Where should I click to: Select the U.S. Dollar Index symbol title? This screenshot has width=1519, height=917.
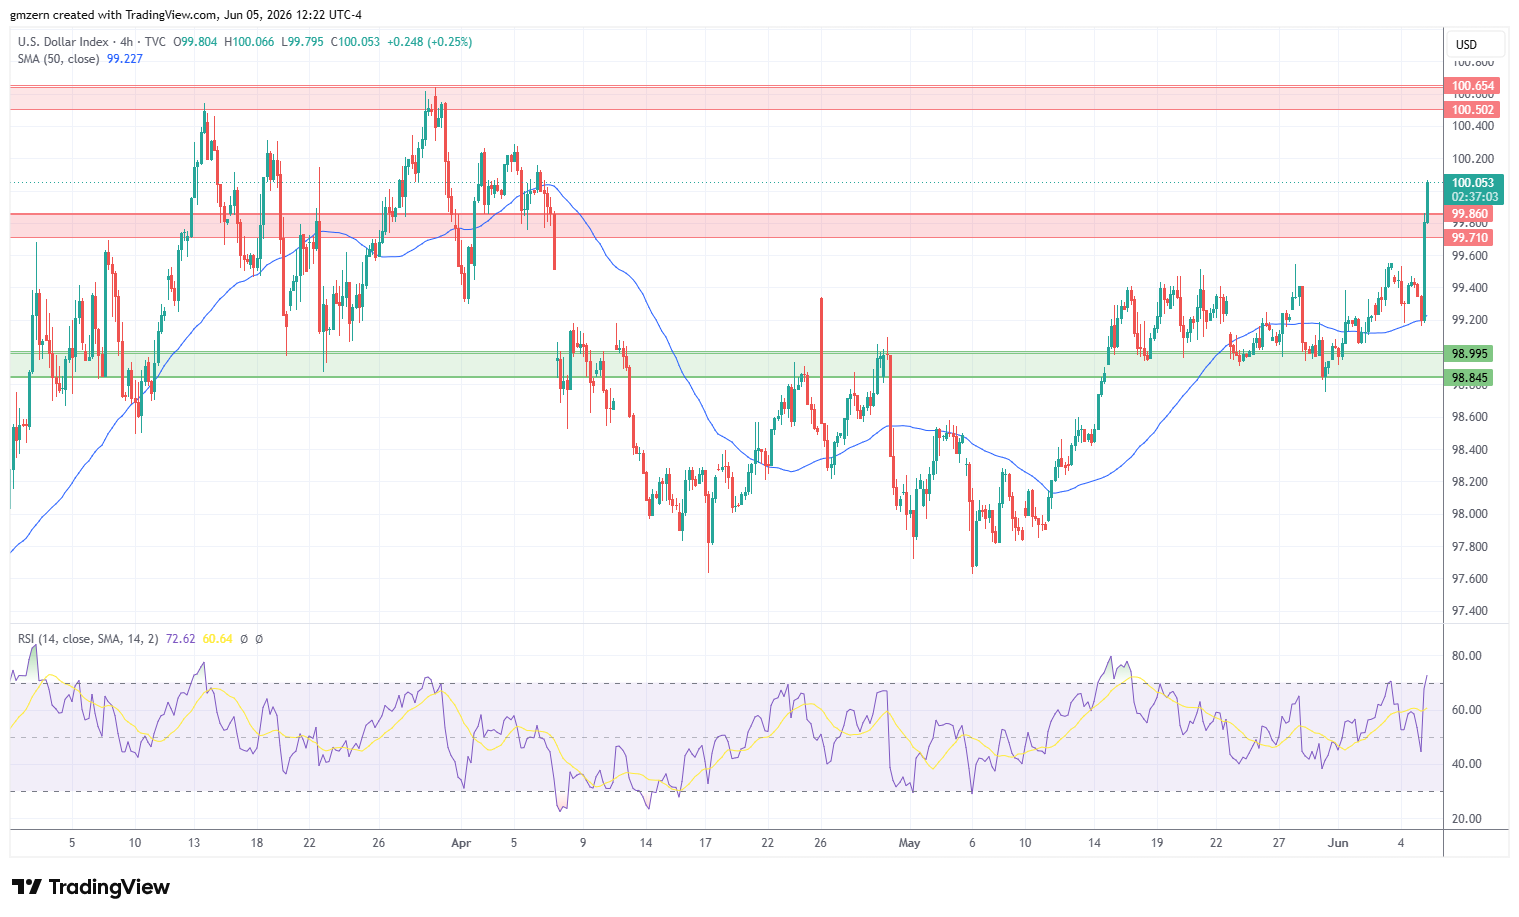point(64,42)
